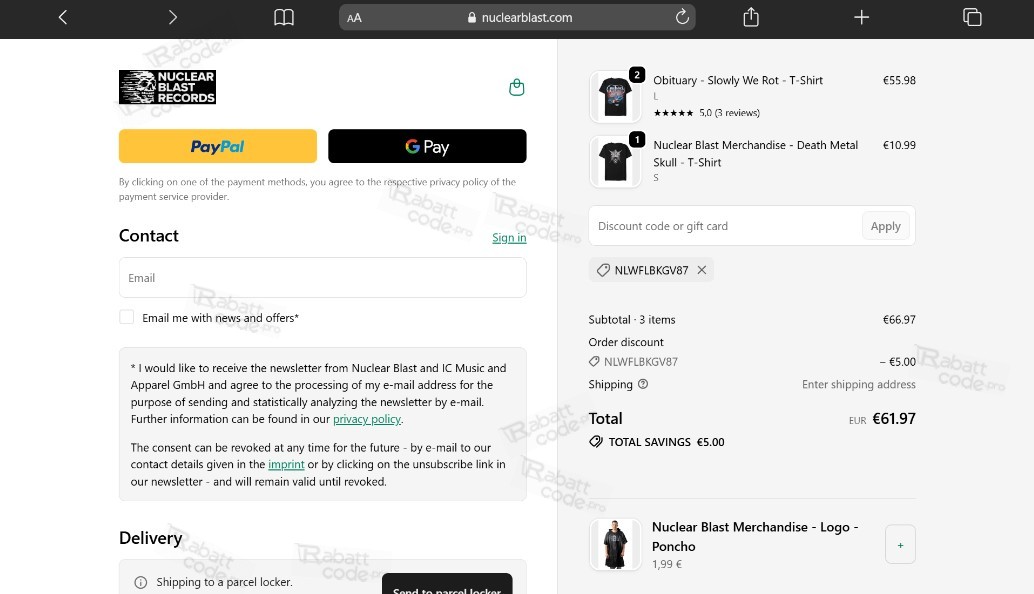Click the TOTAL SAVINGS tag icon
1034x594 pixels.
[595, 442]
